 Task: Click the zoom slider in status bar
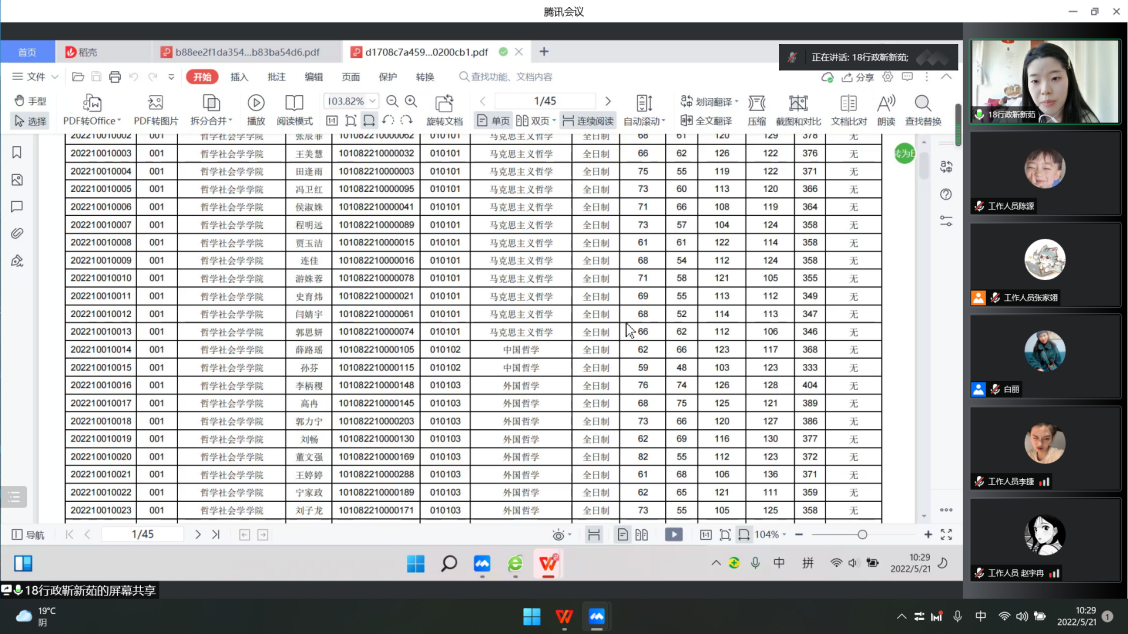862,535
